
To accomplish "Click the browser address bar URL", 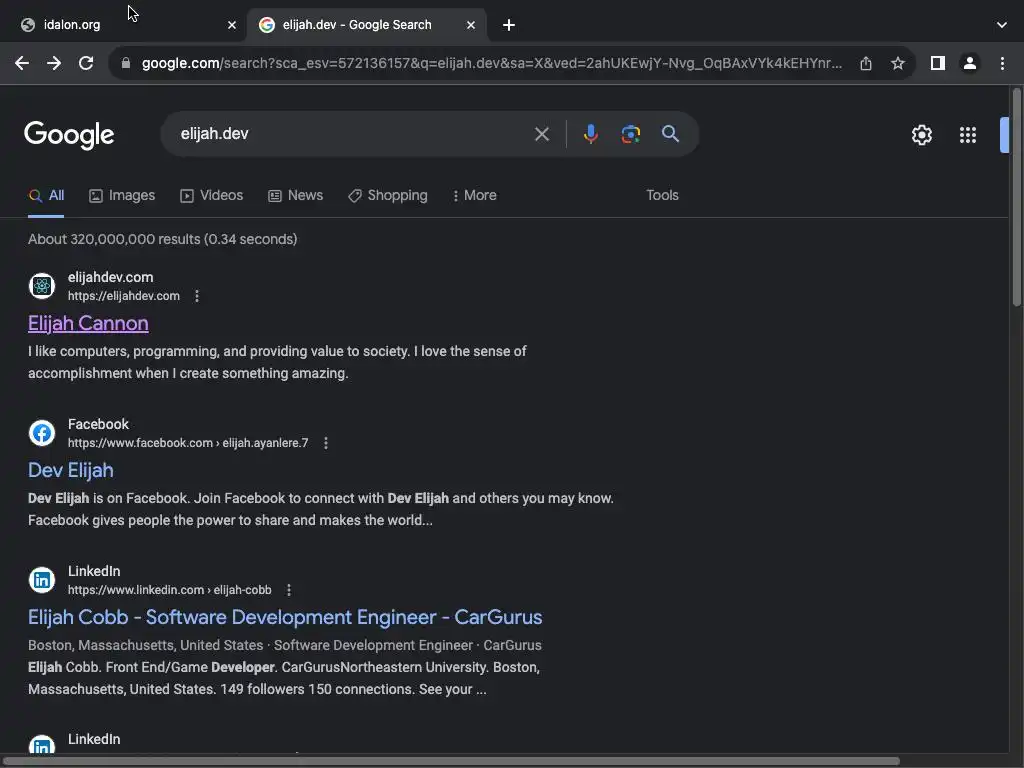I will 491,63.
